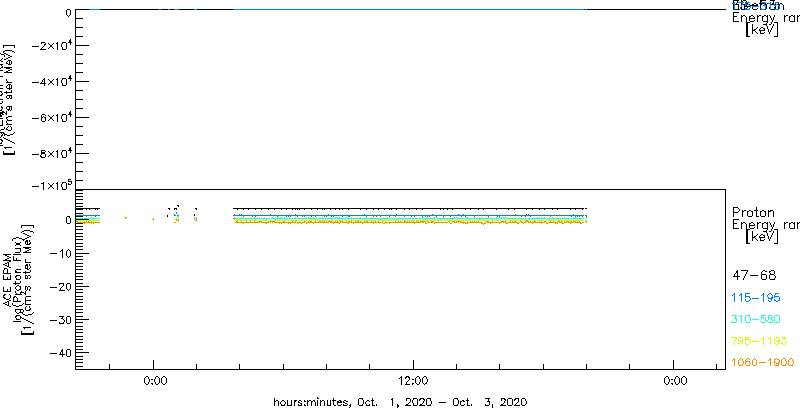The width and height of the screenshot is (800, 410).
Task: Click the date range caption 'Oct. 1, 2020 - Oct. 3, 2020'
Action: [441, 401]
